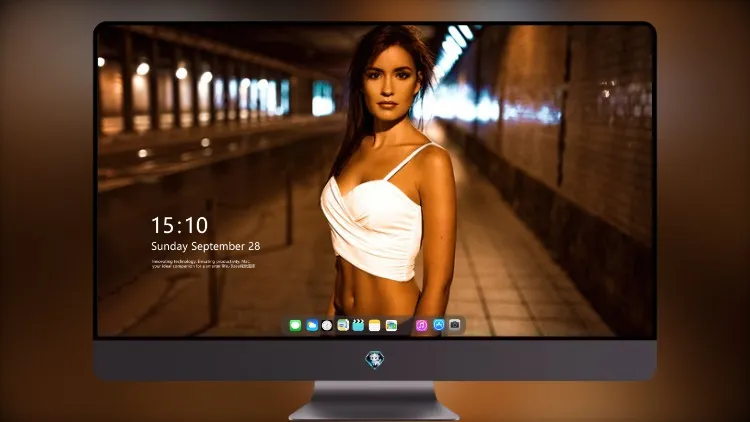Launch the Weather app from the dock
Viewport: 750px width, 422px height.
click(x=312, y=326)
